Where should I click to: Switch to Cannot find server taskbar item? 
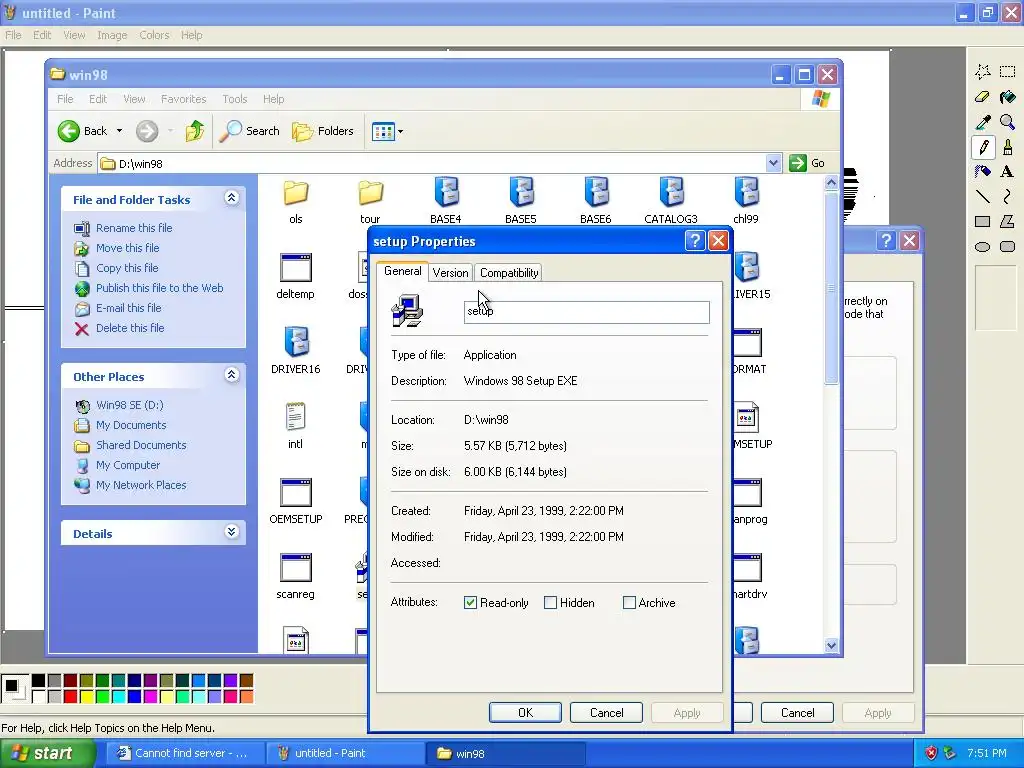[x=183, y=754]
